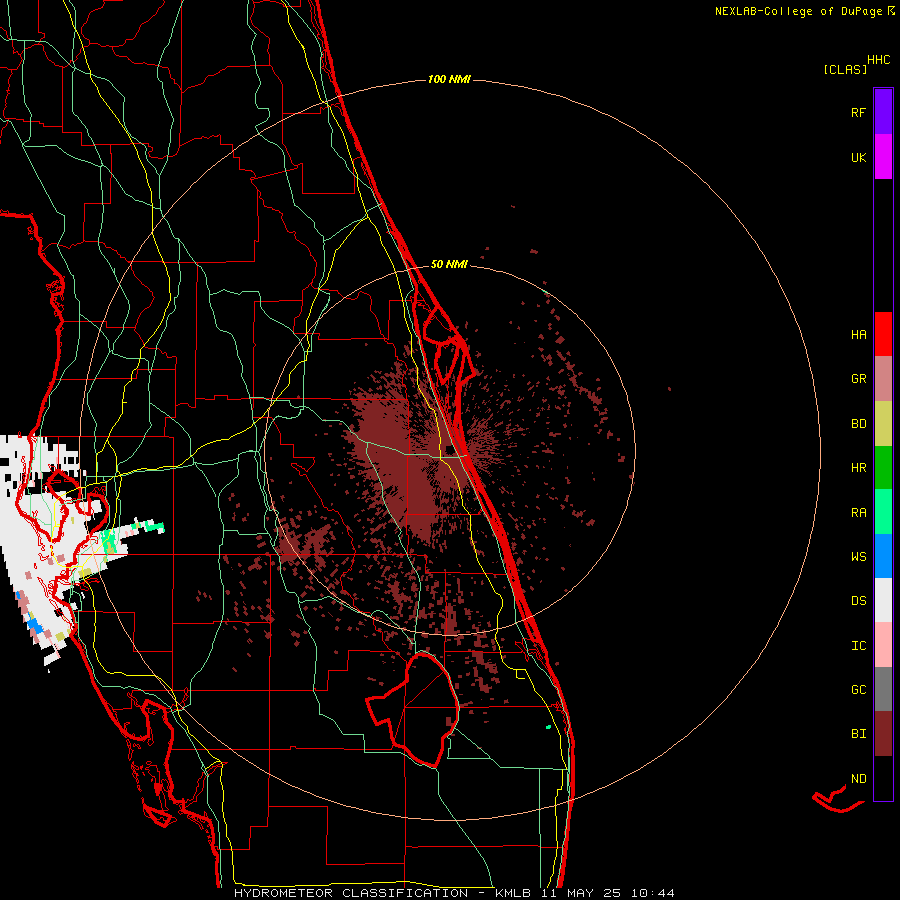Click the UK legend label
Image resolution: width=900 pixels, height=900 pixels.
(x=858, y=157)
